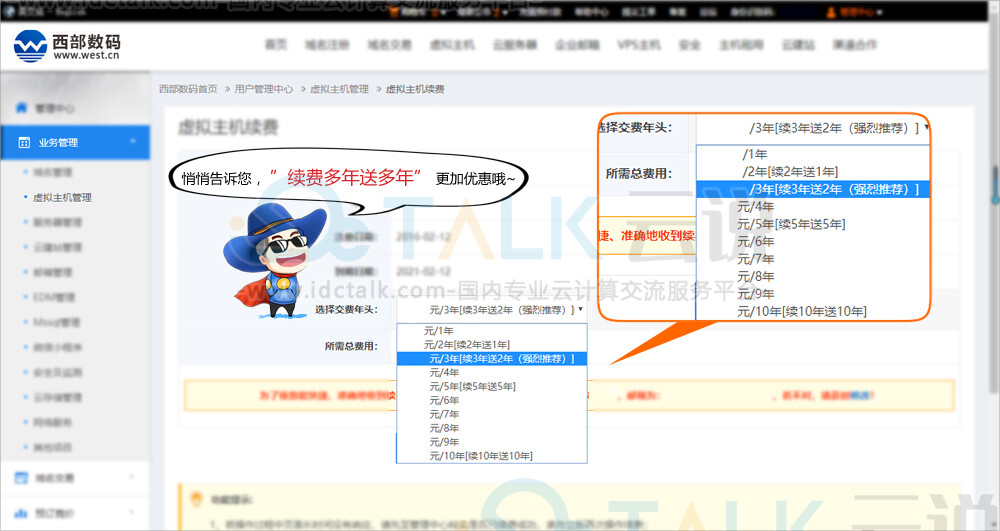
Task: Open the 选择交费年头 select box
Action: tap(491, 310)
